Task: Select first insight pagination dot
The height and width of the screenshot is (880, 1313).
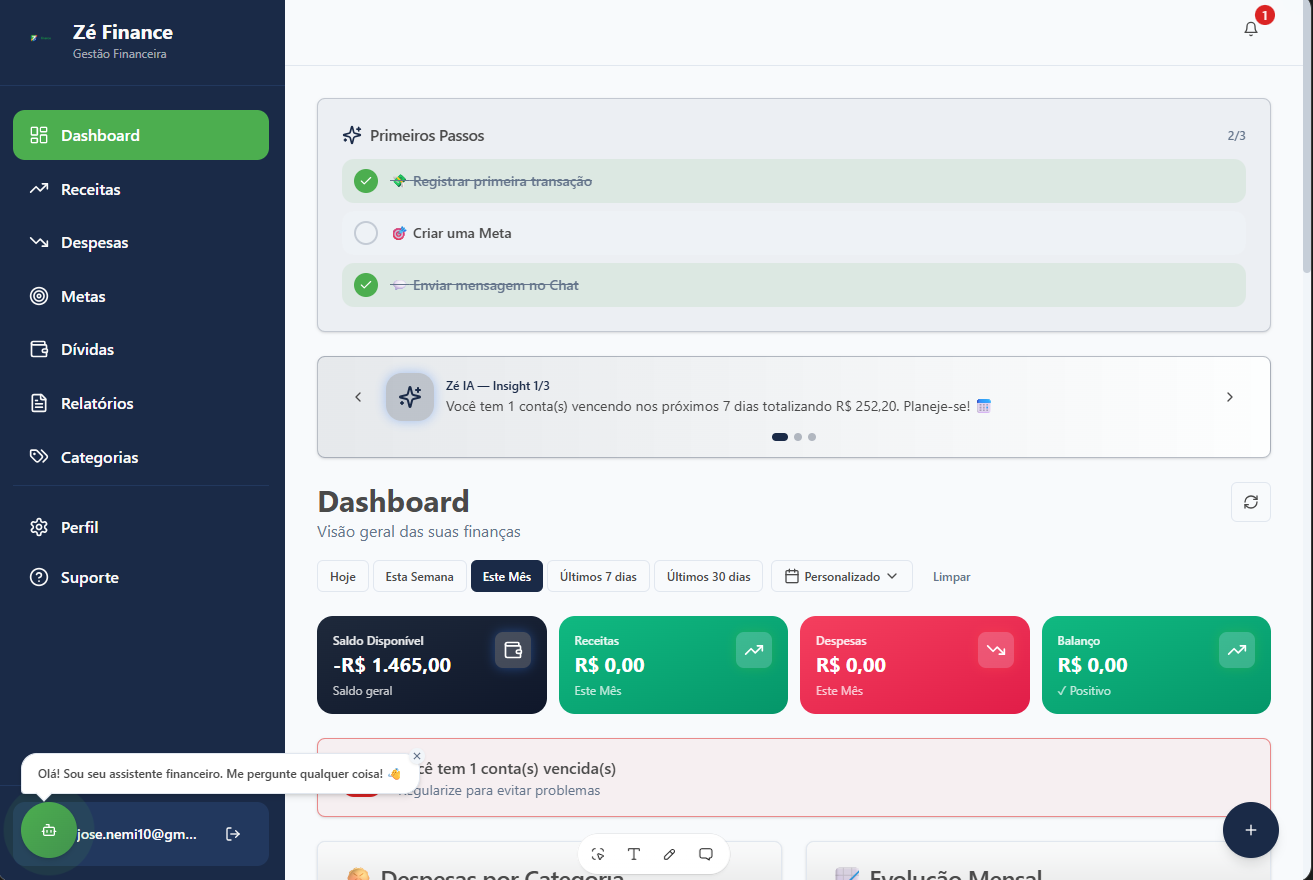Action: coord(780,437)
